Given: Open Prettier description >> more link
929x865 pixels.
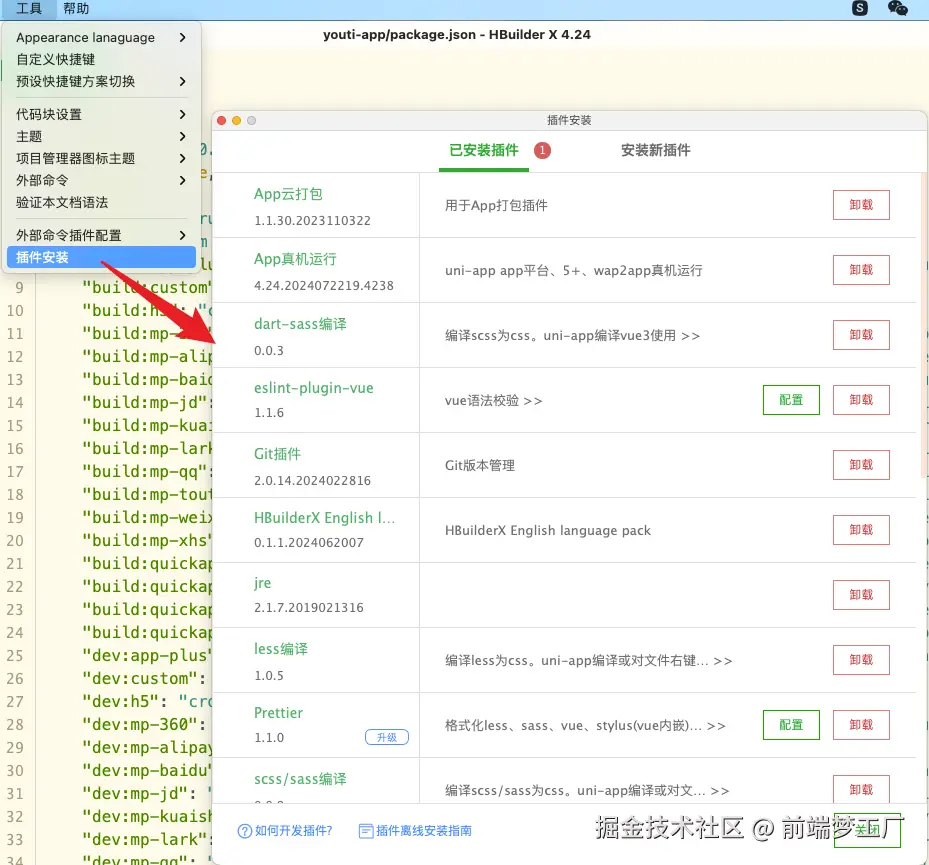Looking at the screenshot, I should coord(716,726).
